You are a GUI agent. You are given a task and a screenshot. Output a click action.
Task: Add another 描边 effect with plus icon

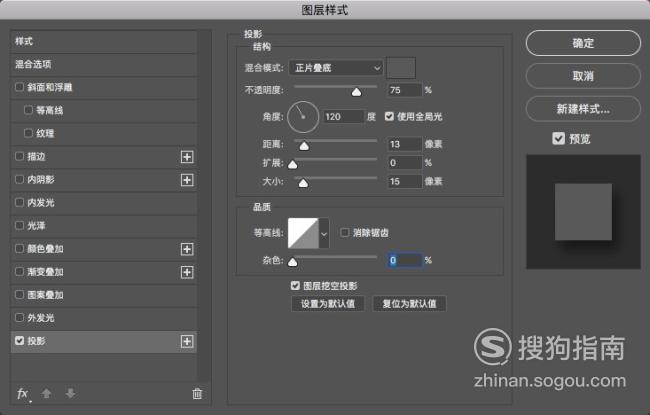tap(187, 157)
